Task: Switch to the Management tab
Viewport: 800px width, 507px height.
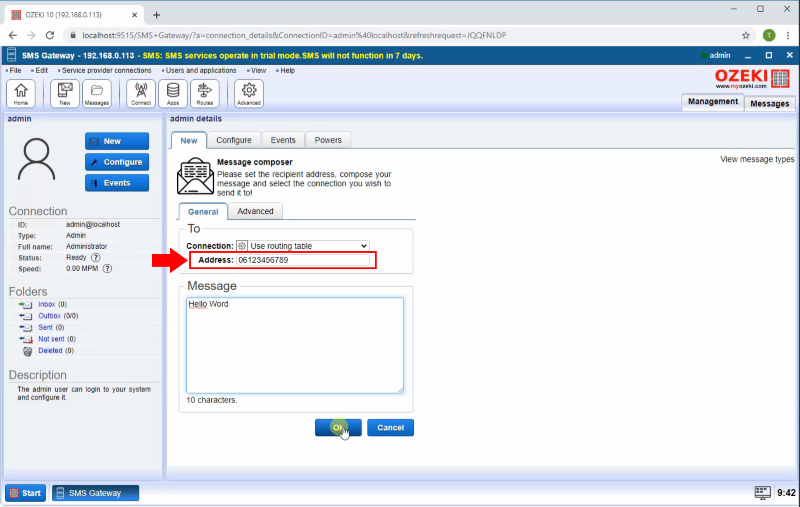Action: [713, 102]
